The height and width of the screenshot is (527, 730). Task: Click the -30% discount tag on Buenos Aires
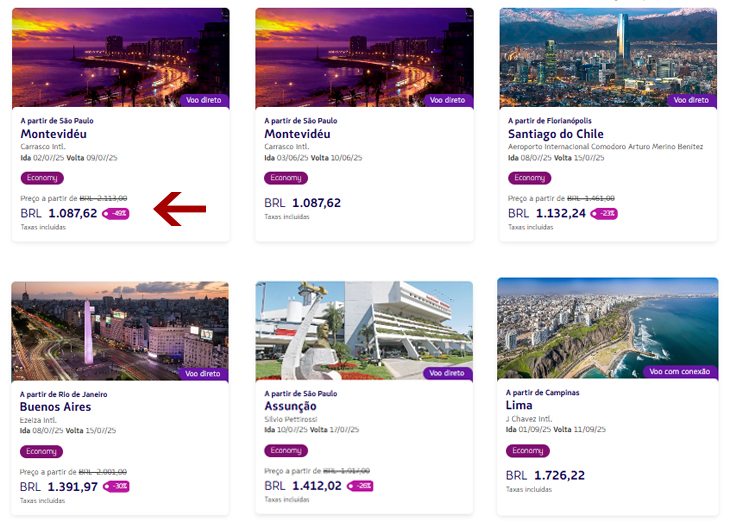click(x=116, y=486)
